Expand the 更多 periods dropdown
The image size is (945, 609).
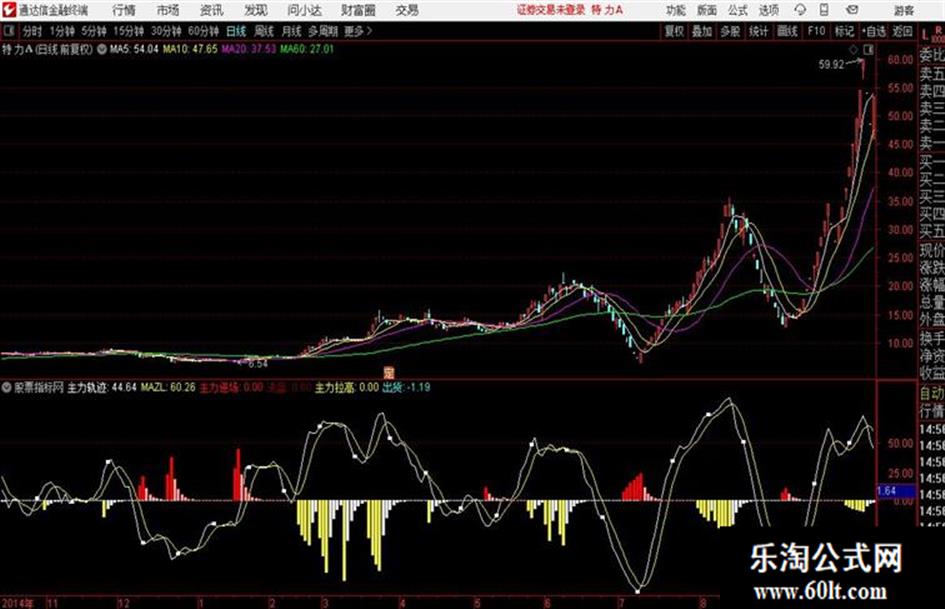[358, 31]
